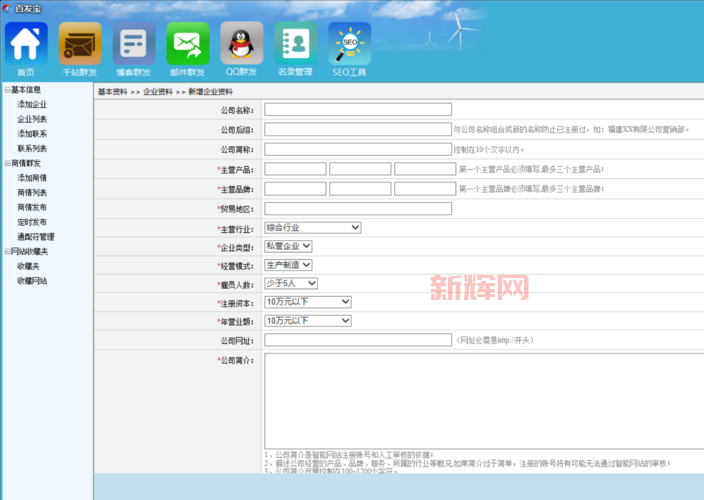Viewport: 704px width, 500px height.
Task: Open the 主营行业 dropdown
Action: pyautogui.click(x=312, y=227)
